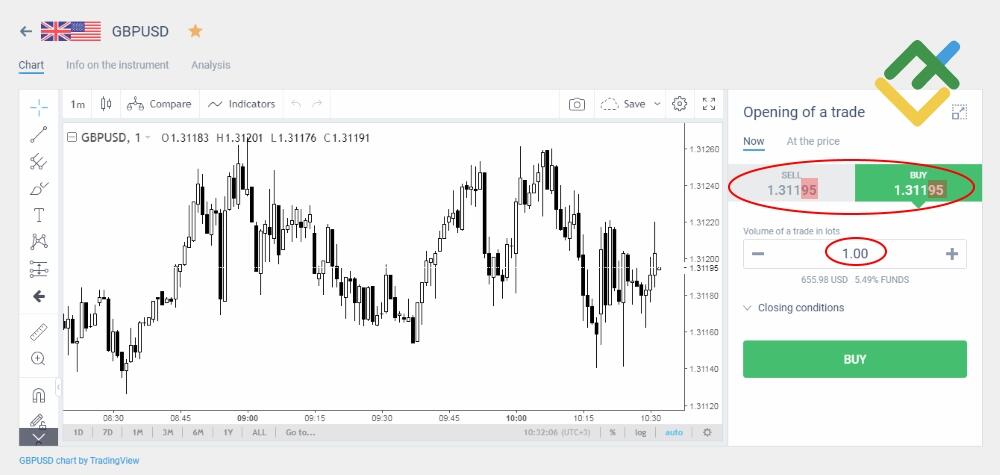Set the date range to 3M
The image size is (1000, 475).
click(x=168, y=432)
